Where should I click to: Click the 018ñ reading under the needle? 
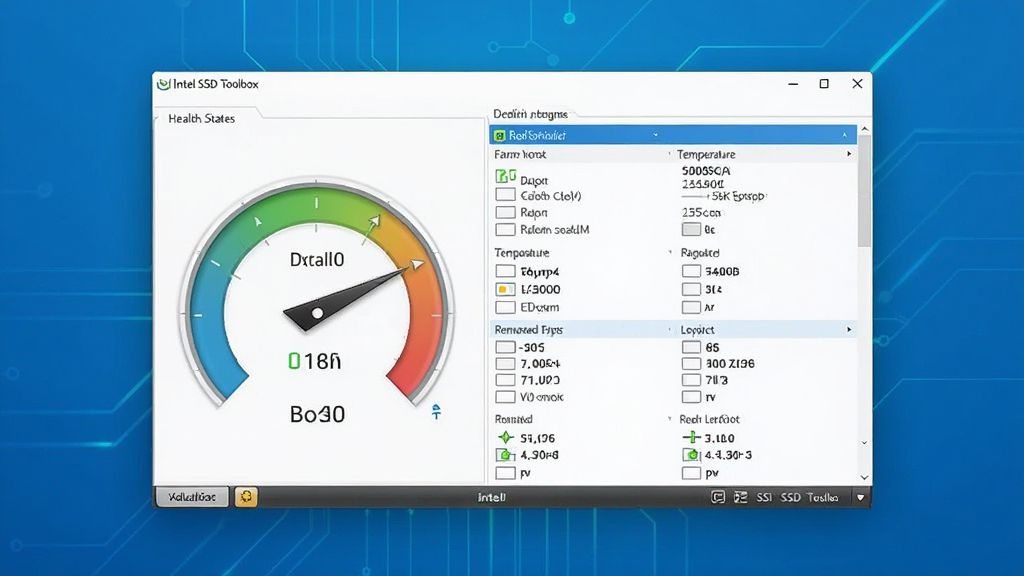tap(314, 361)
